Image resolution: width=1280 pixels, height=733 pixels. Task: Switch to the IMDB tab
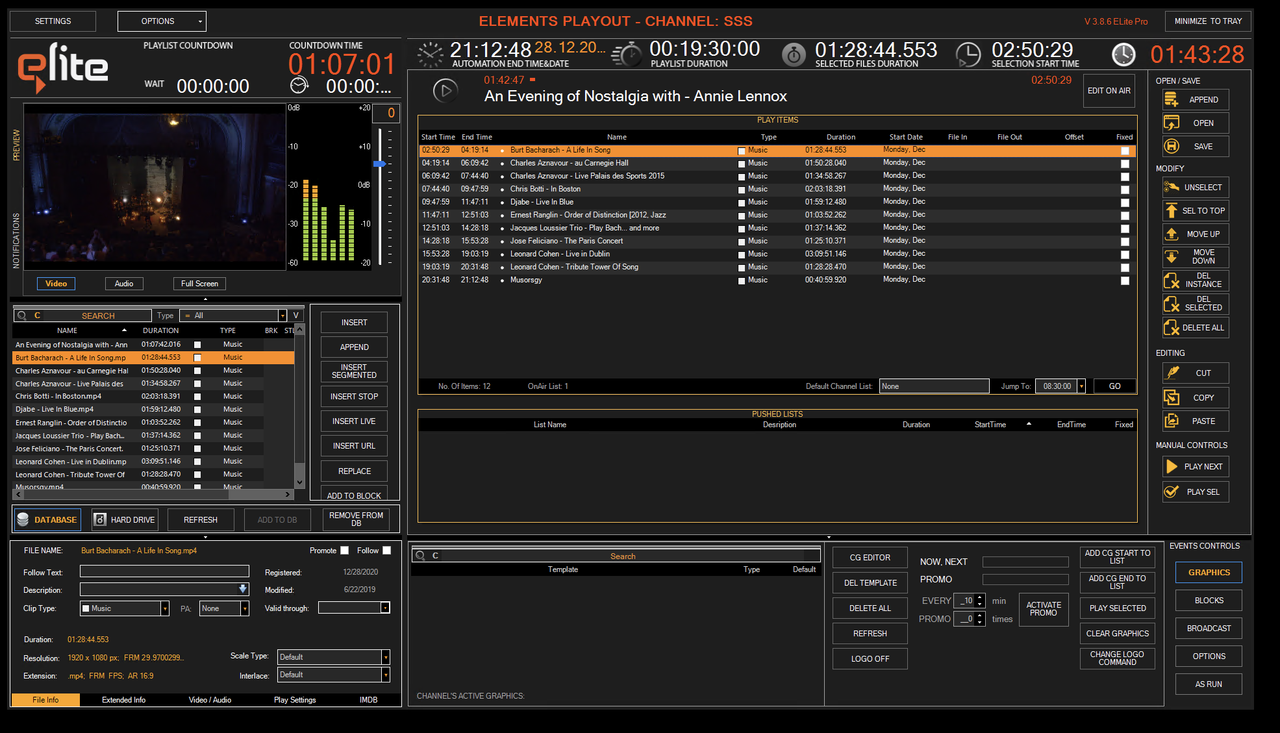pyautogui.click(x=369, y=700)
